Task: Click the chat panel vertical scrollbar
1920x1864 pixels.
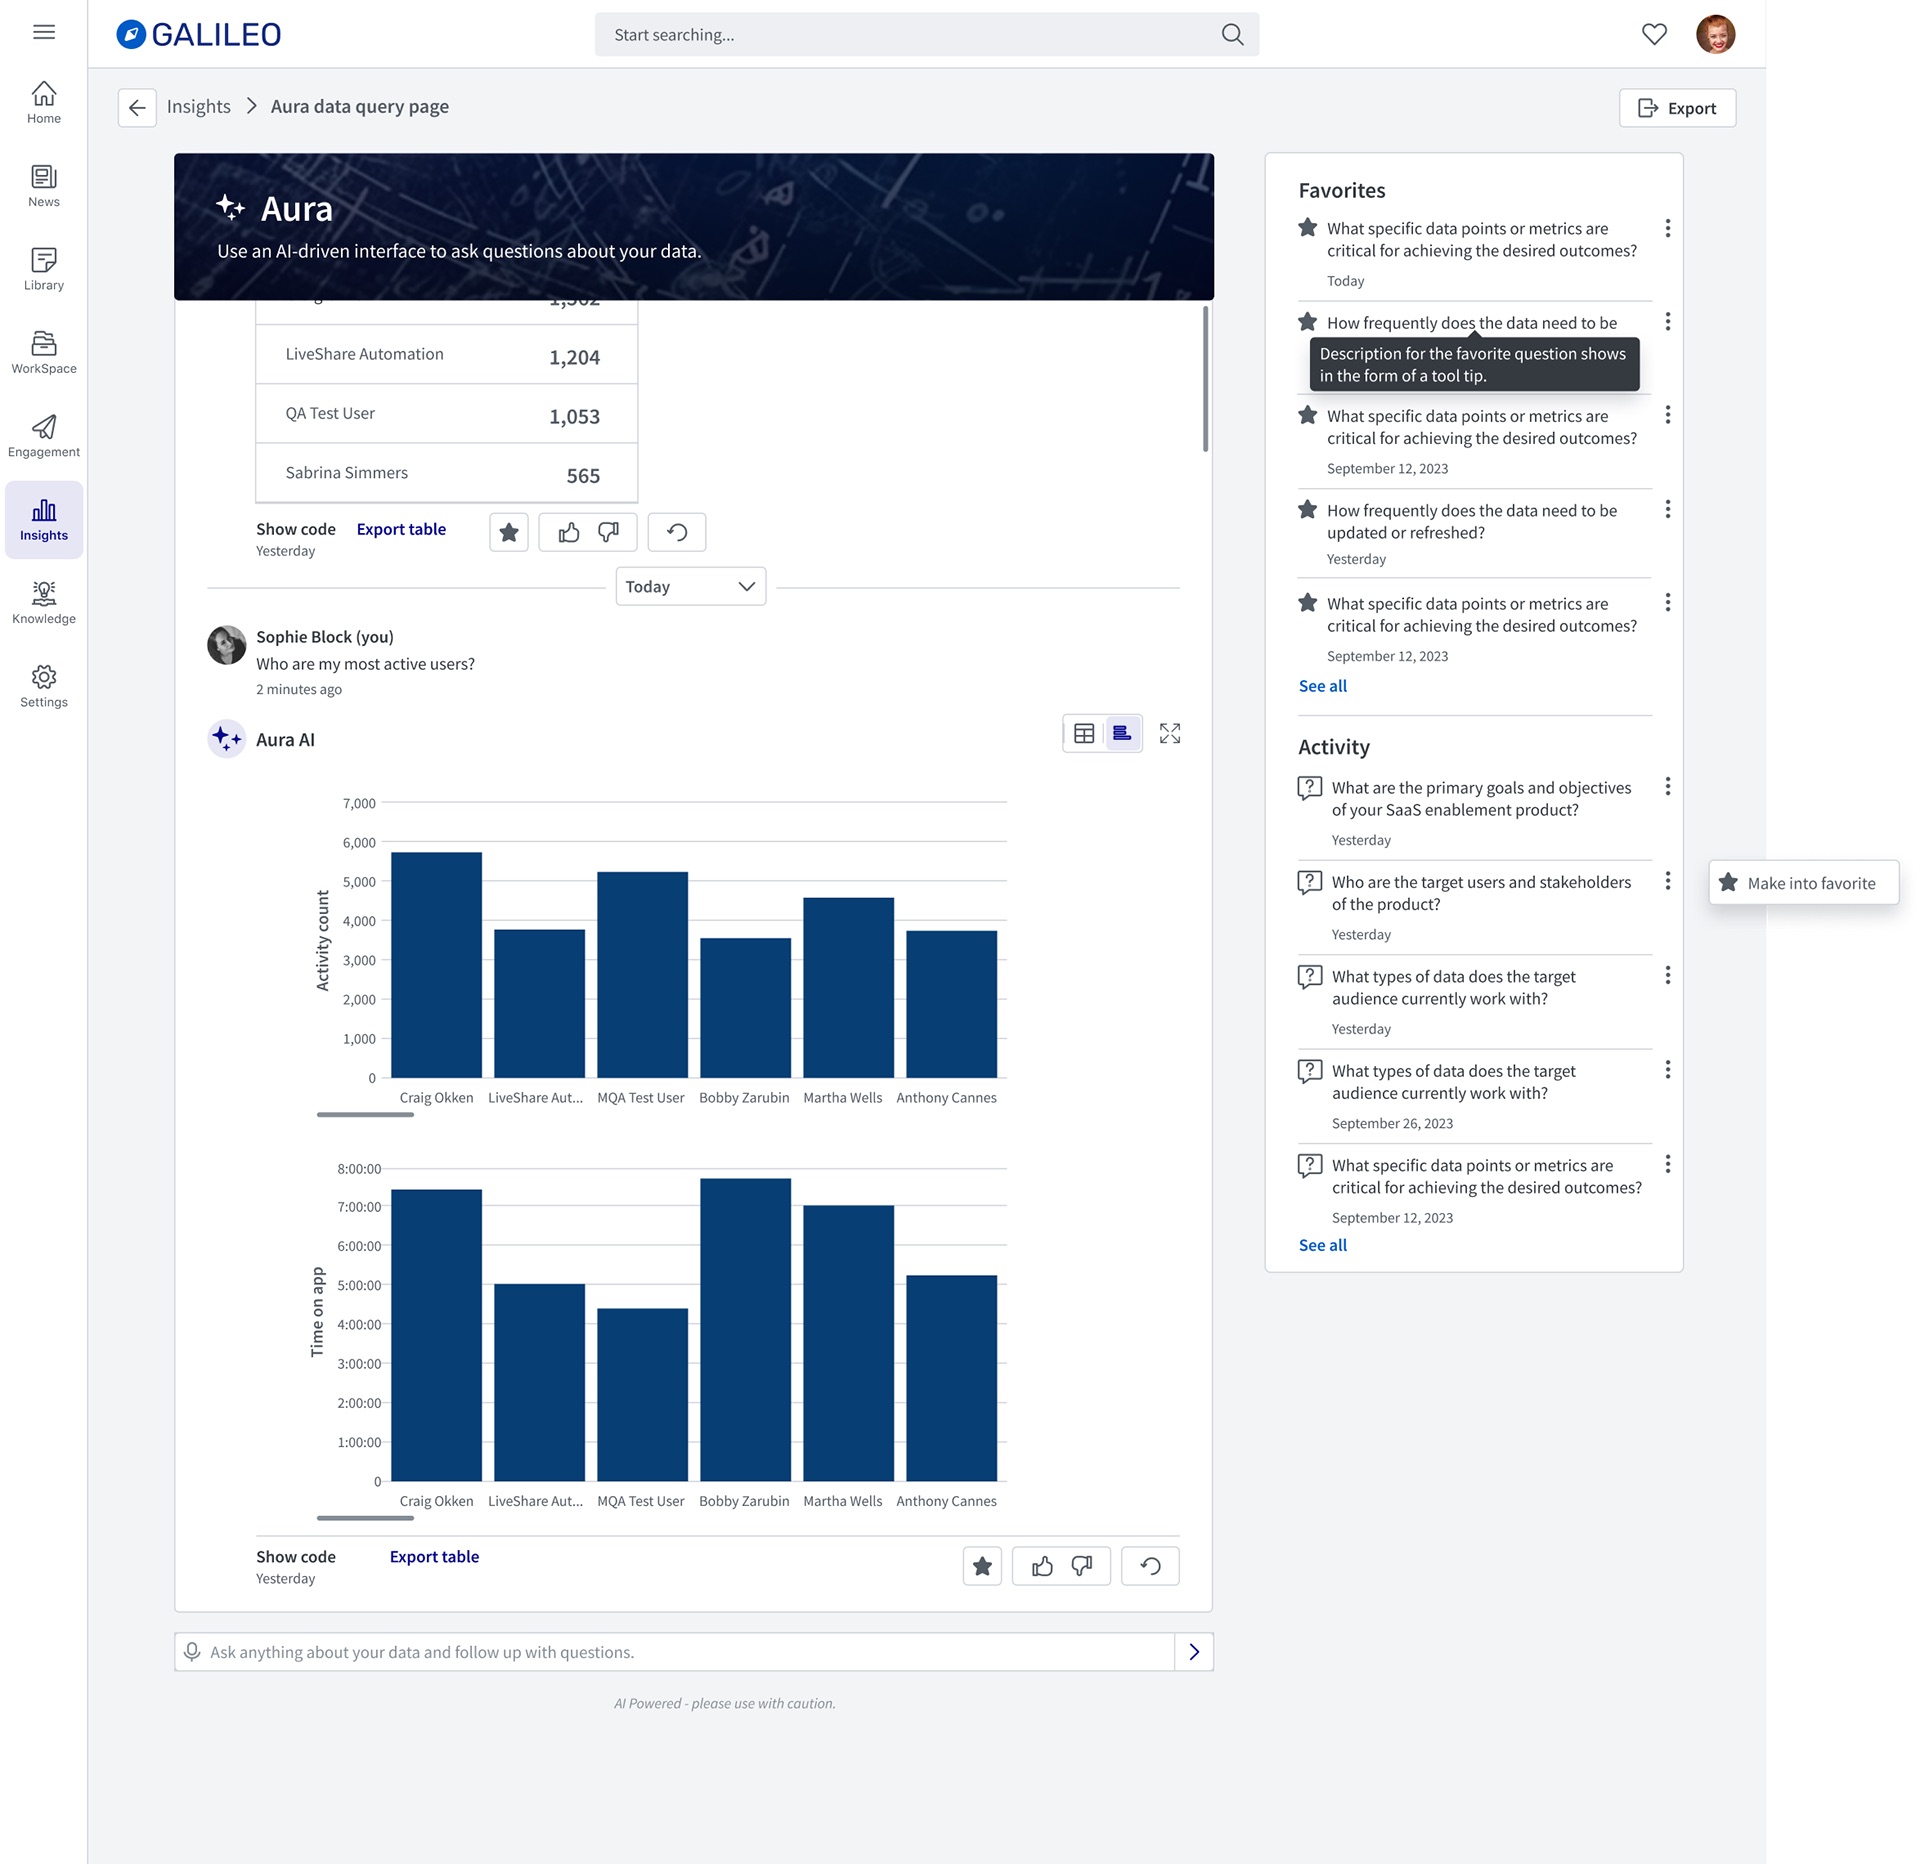Action: tap(1205, 379)
